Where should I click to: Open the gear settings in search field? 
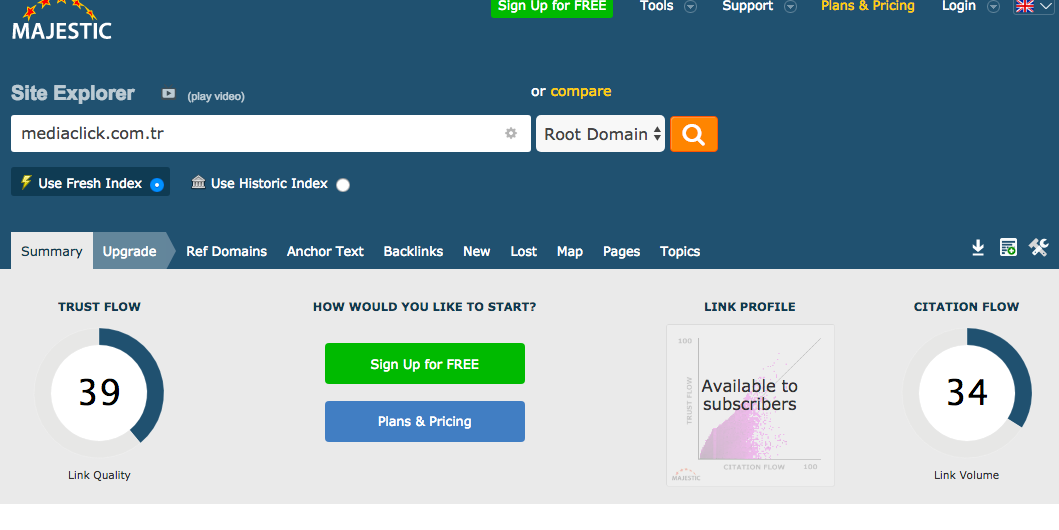(x=511, y=133)
